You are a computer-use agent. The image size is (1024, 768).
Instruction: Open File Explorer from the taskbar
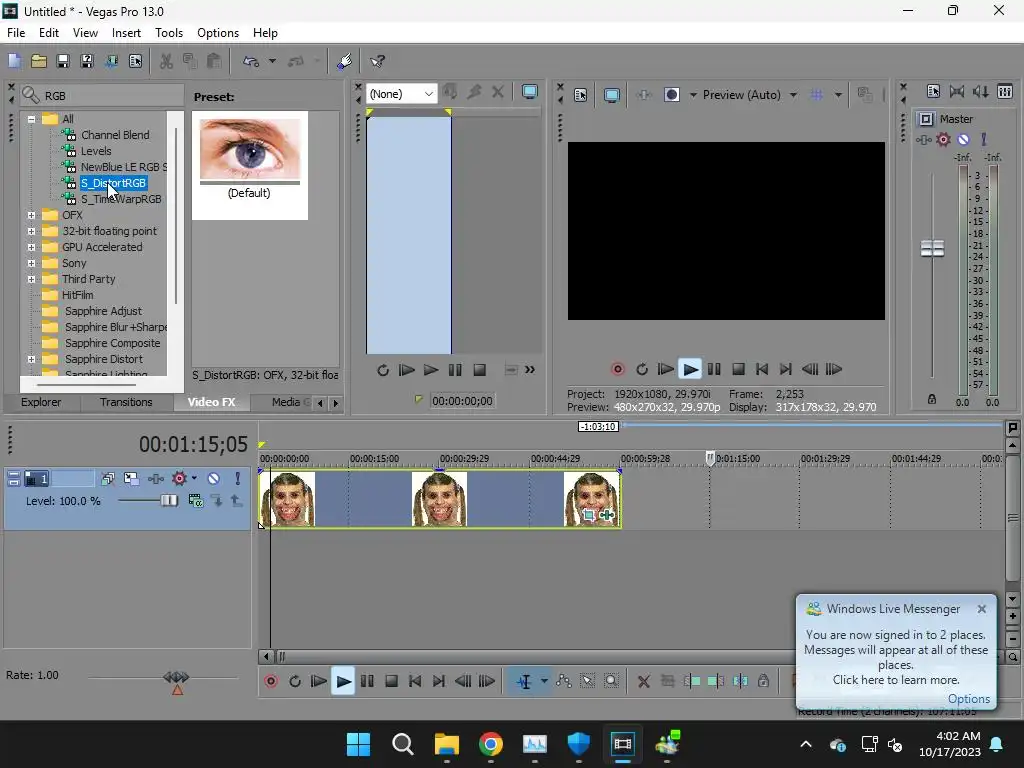click(447, 744)
